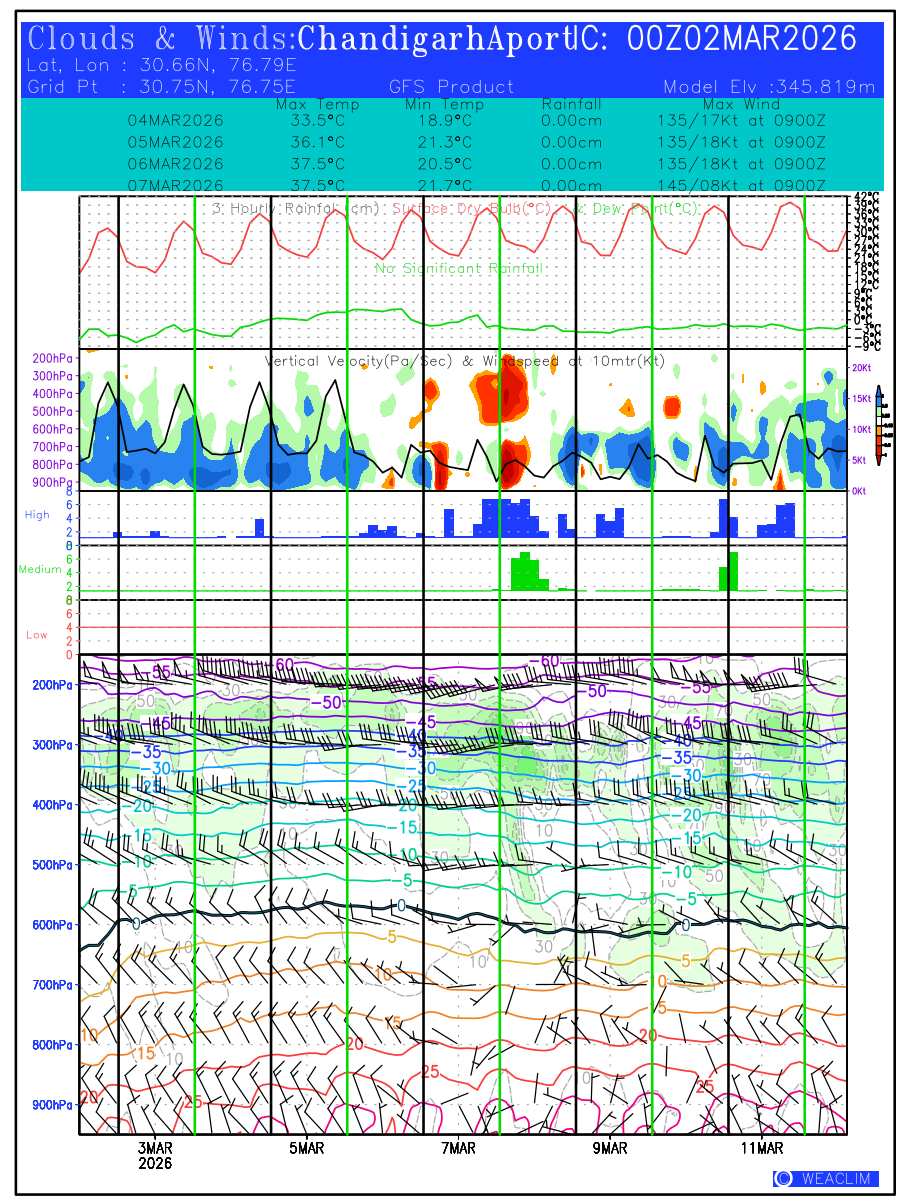Click the 'Clouds & Winds' title text

160,39
